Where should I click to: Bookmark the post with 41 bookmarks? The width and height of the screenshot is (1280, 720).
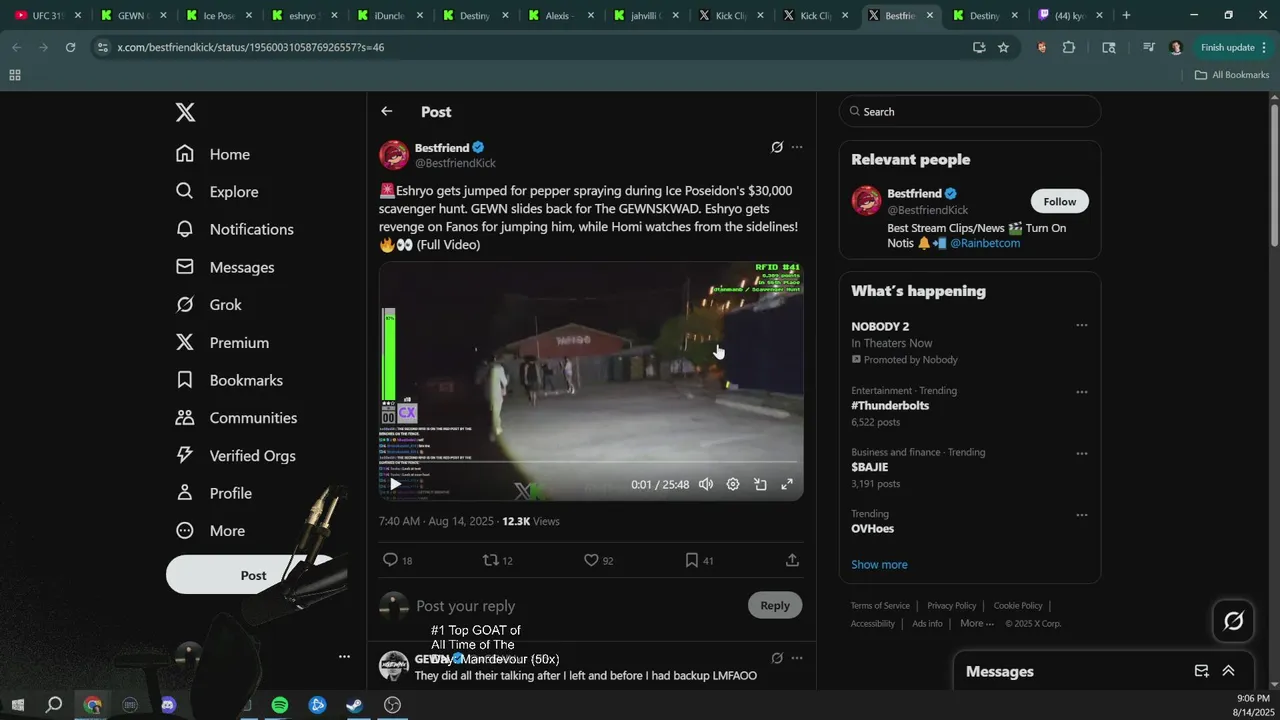click(700, 560)
